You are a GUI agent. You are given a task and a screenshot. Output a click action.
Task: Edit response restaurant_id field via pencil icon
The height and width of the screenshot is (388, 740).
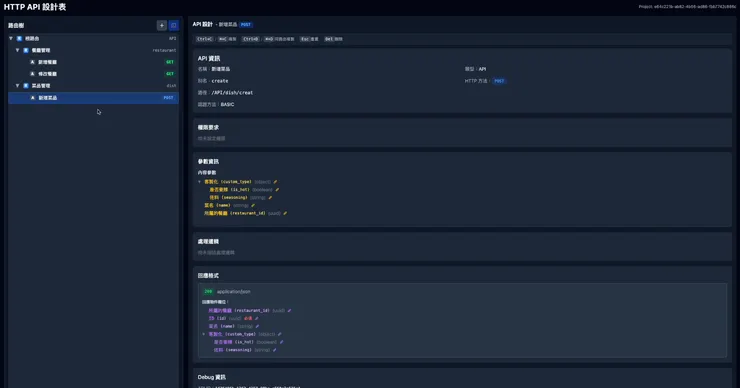coord(289,311)
